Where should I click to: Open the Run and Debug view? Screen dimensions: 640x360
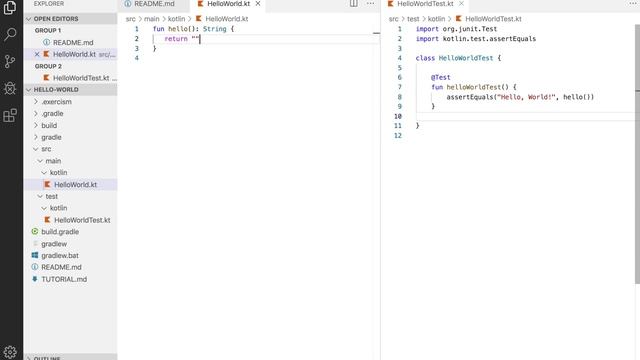(x=10, y=88)
